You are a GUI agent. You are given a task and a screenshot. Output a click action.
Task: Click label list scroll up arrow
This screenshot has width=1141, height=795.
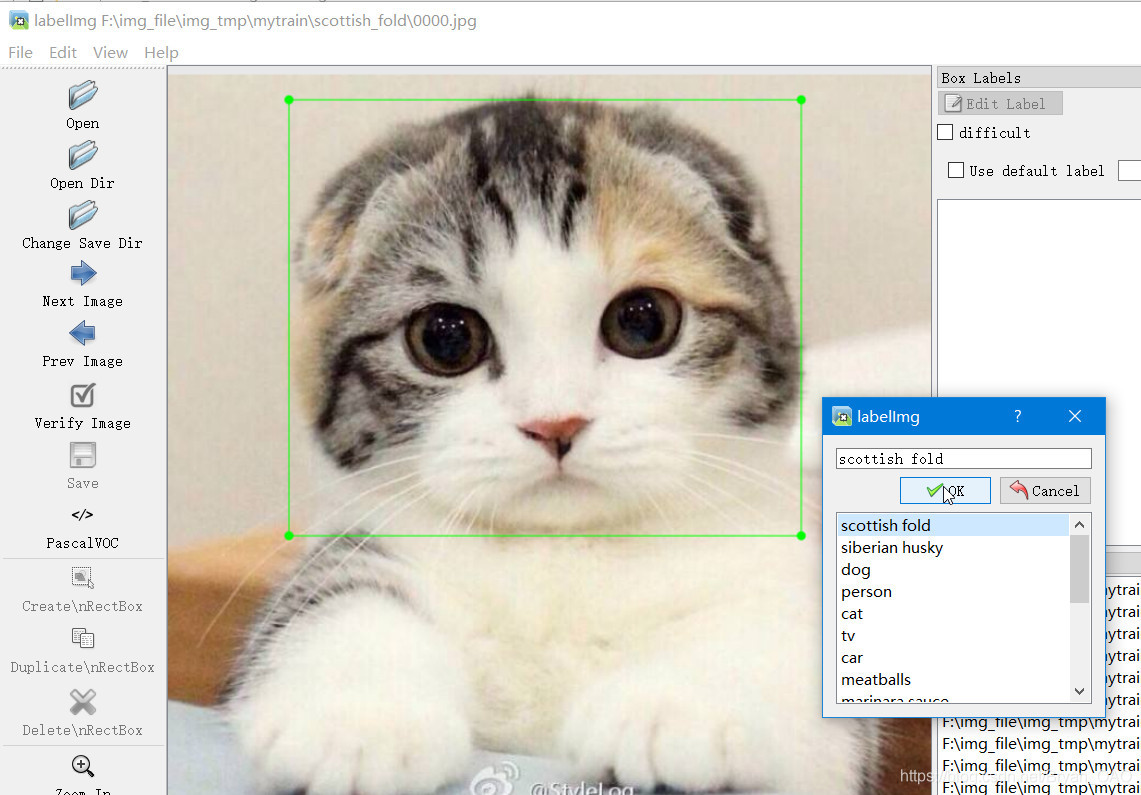point(1080,524)
